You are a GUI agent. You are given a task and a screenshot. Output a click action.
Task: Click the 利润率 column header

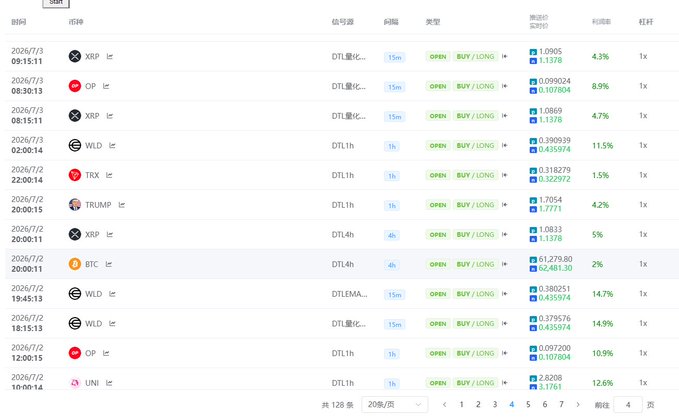coord(601,22)
